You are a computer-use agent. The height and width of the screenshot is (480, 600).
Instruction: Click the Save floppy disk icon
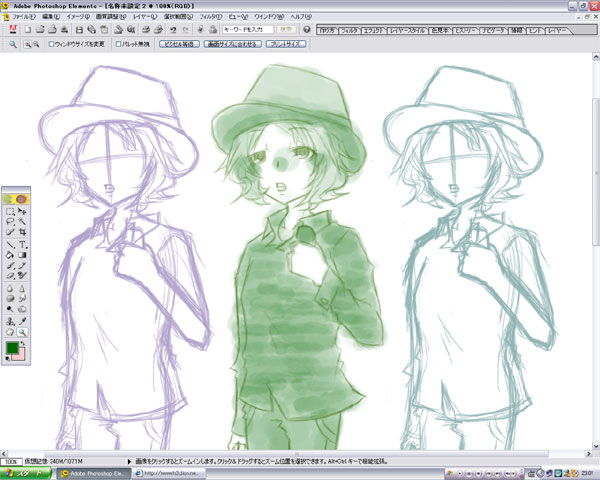(79, 29)
